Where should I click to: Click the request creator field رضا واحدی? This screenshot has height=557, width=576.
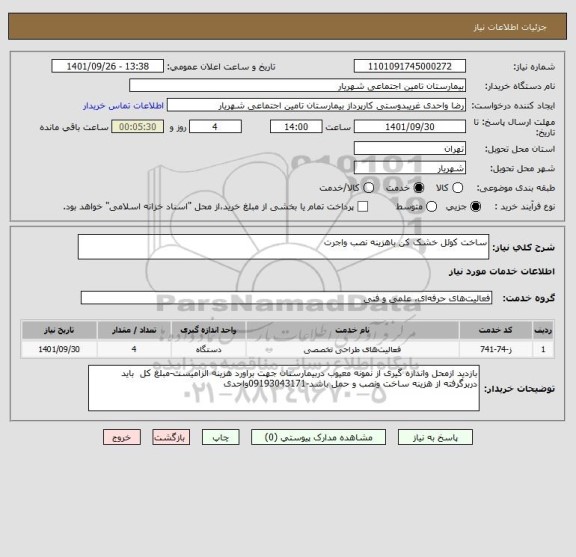(x=316, y=106)
